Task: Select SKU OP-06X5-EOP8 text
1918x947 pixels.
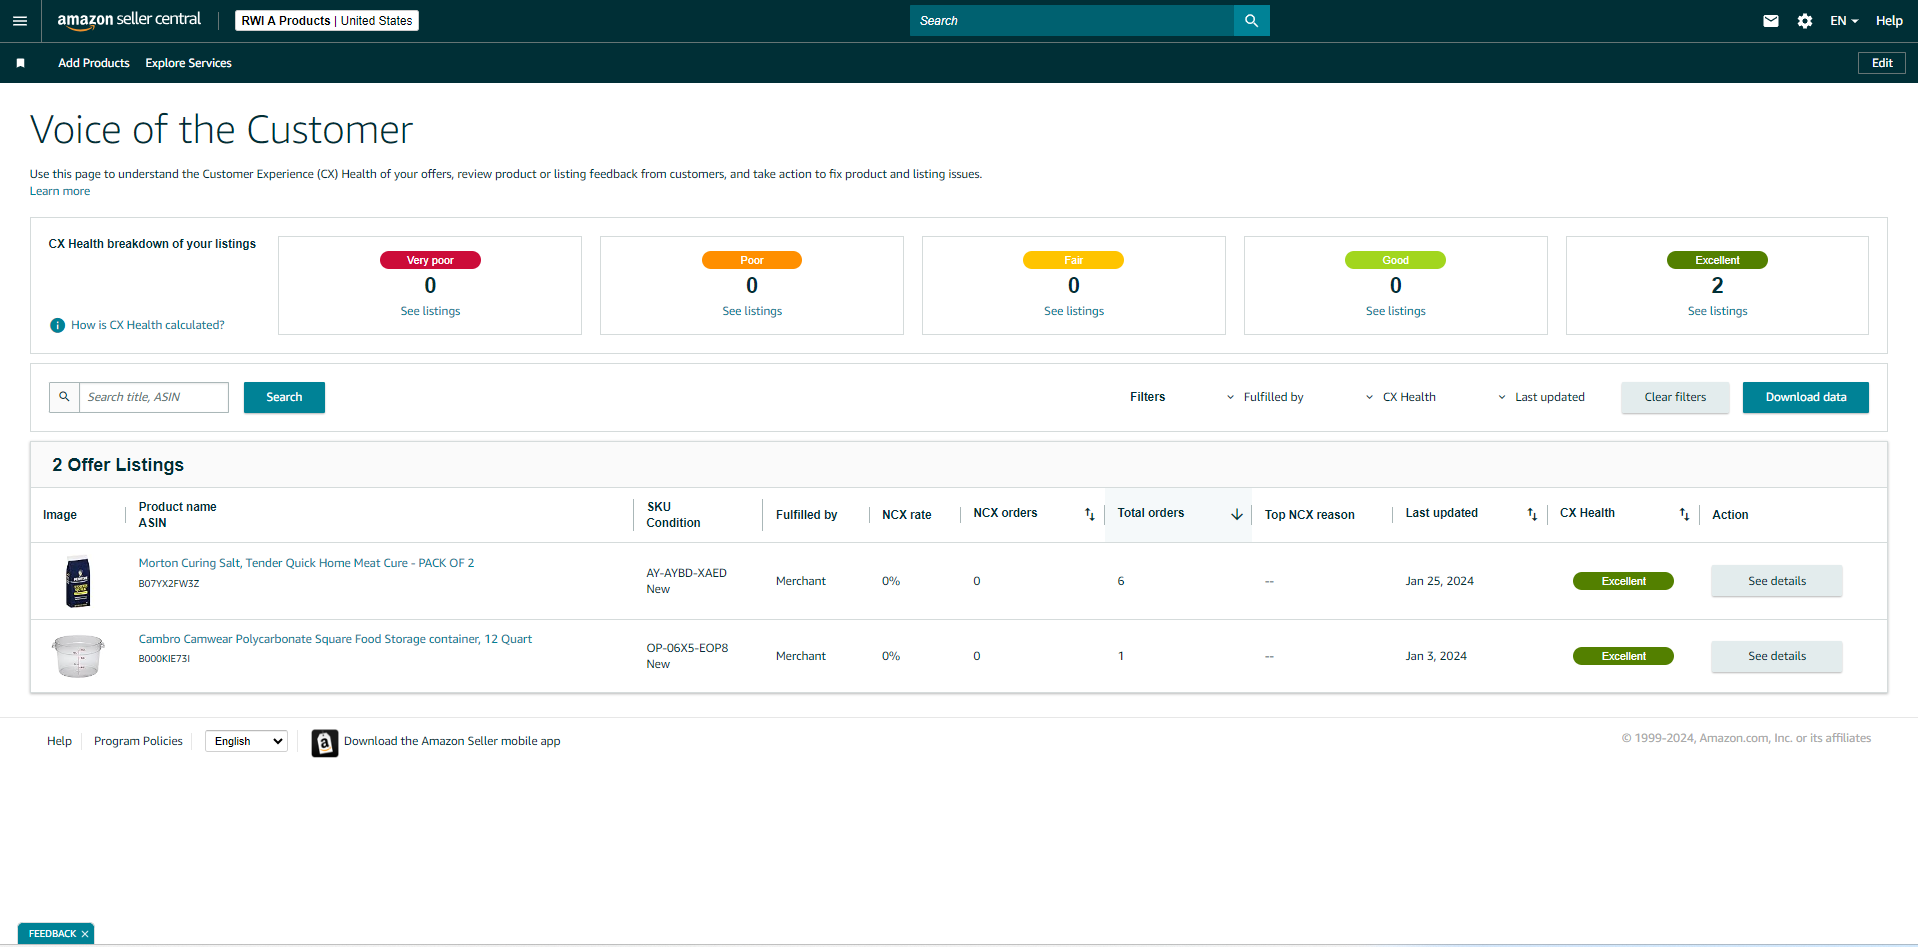Action: pyautogui.click(x=687, y=648)
